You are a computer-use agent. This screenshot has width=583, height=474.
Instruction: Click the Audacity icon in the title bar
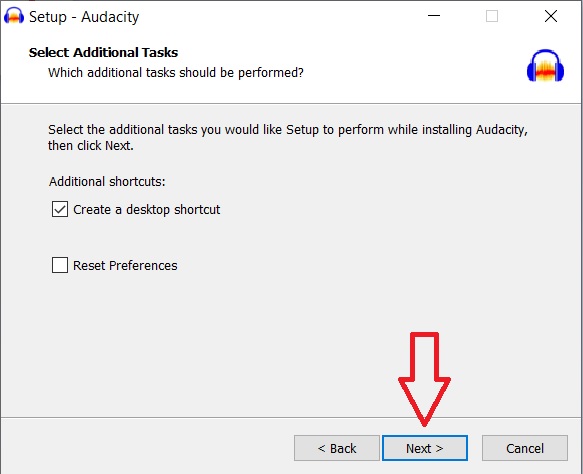14,16
